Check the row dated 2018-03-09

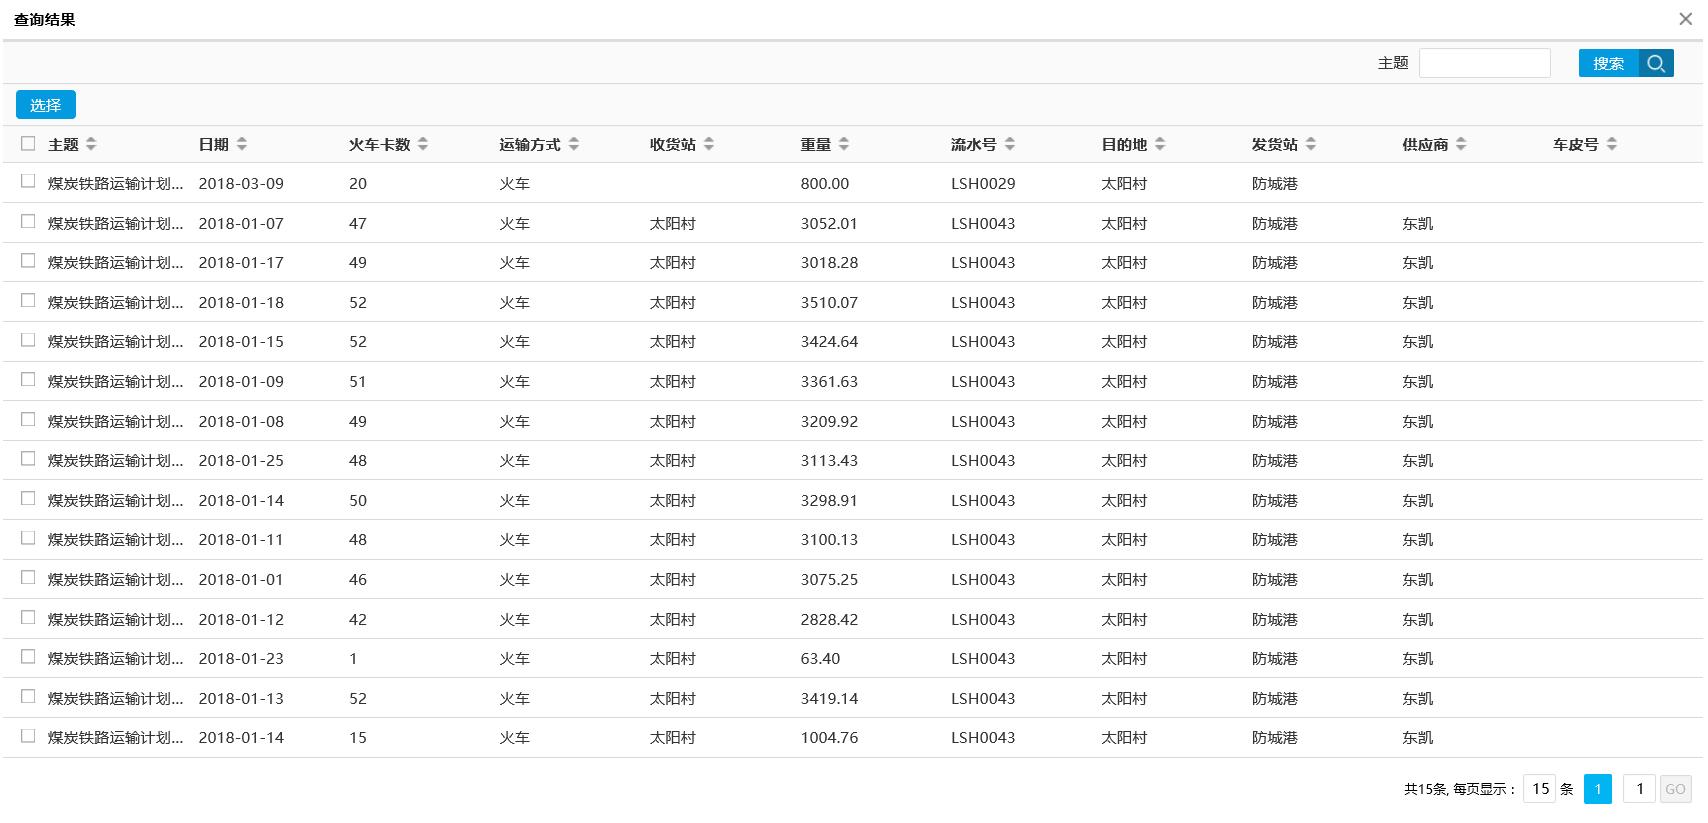coord(28,182)
